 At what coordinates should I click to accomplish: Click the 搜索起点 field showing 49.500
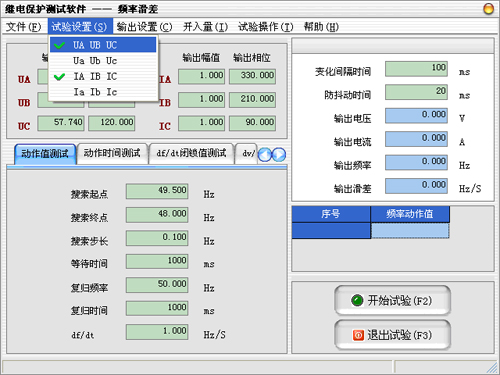pos(157,191)
